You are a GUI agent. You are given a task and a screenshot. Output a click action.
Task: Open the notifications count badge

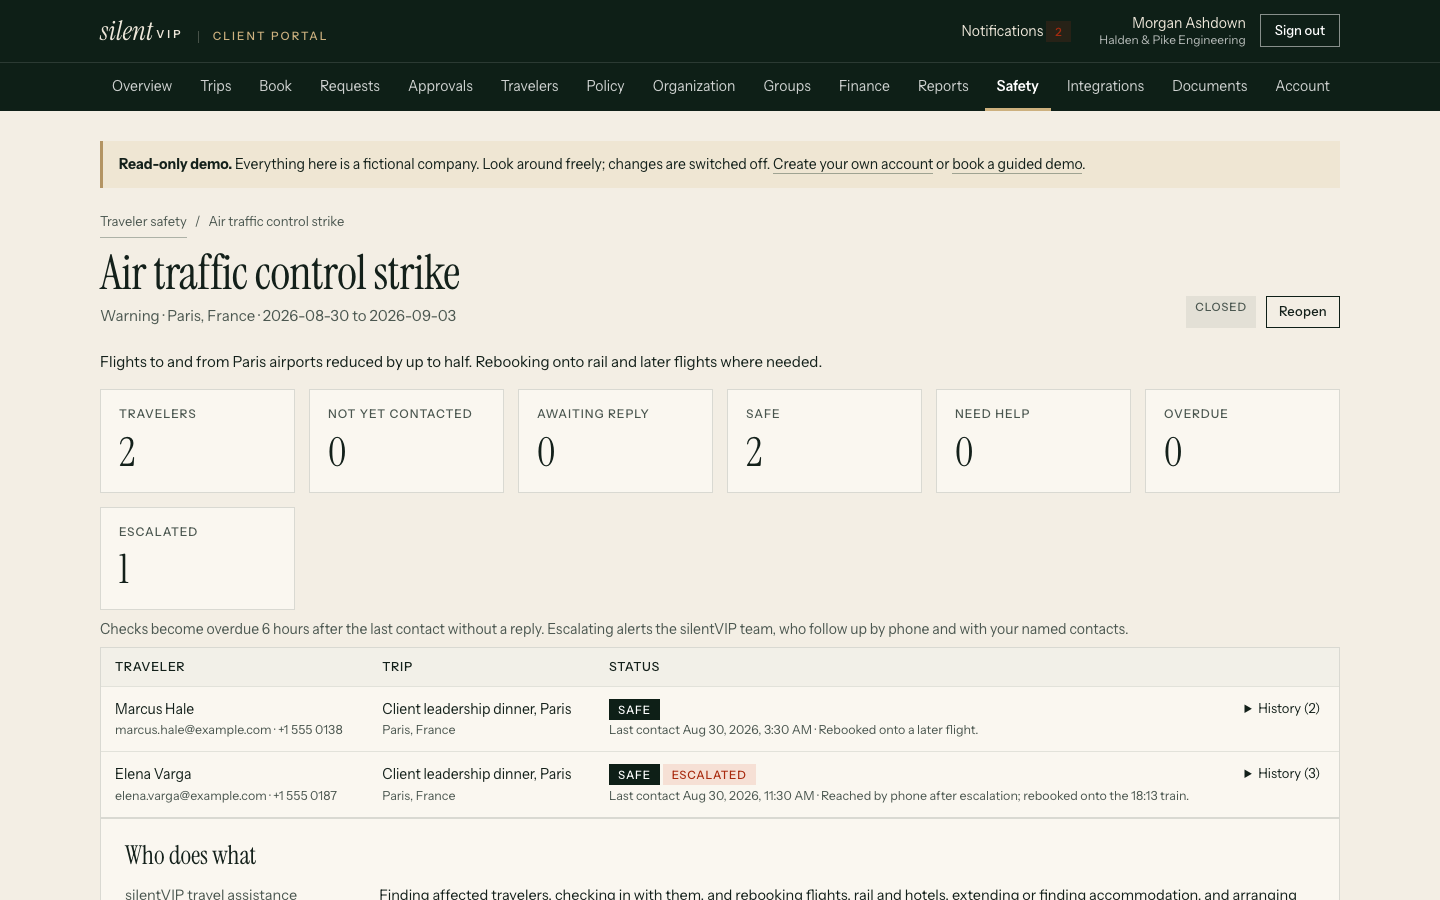[x=1058, y=31]
